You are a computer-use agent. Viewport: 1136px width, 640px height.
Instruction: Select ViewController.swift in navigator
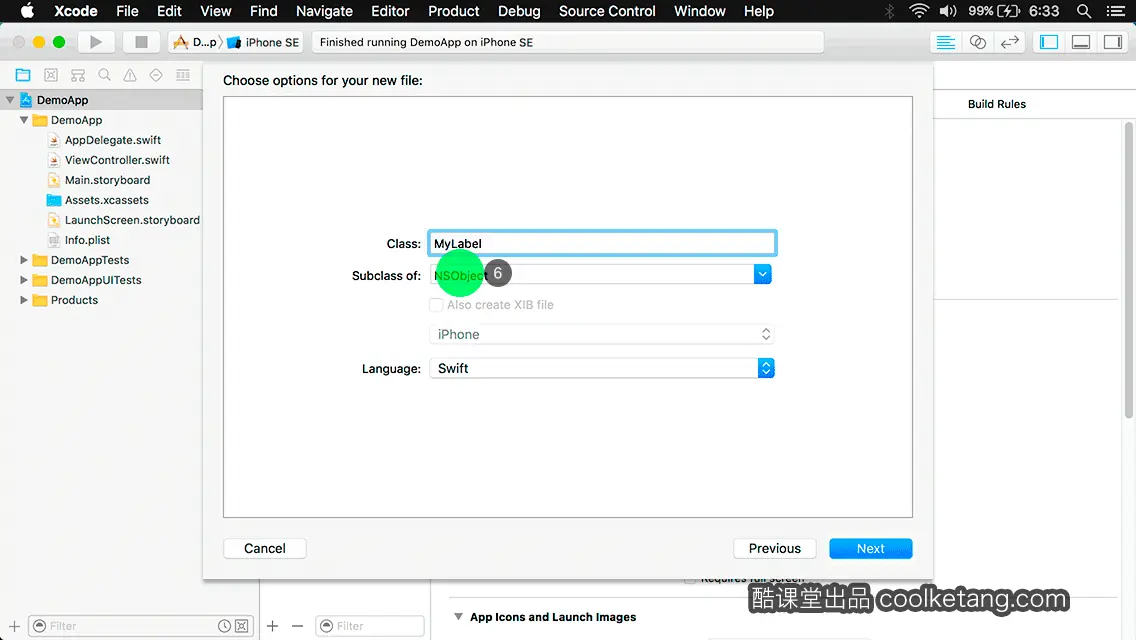(117, 159)
